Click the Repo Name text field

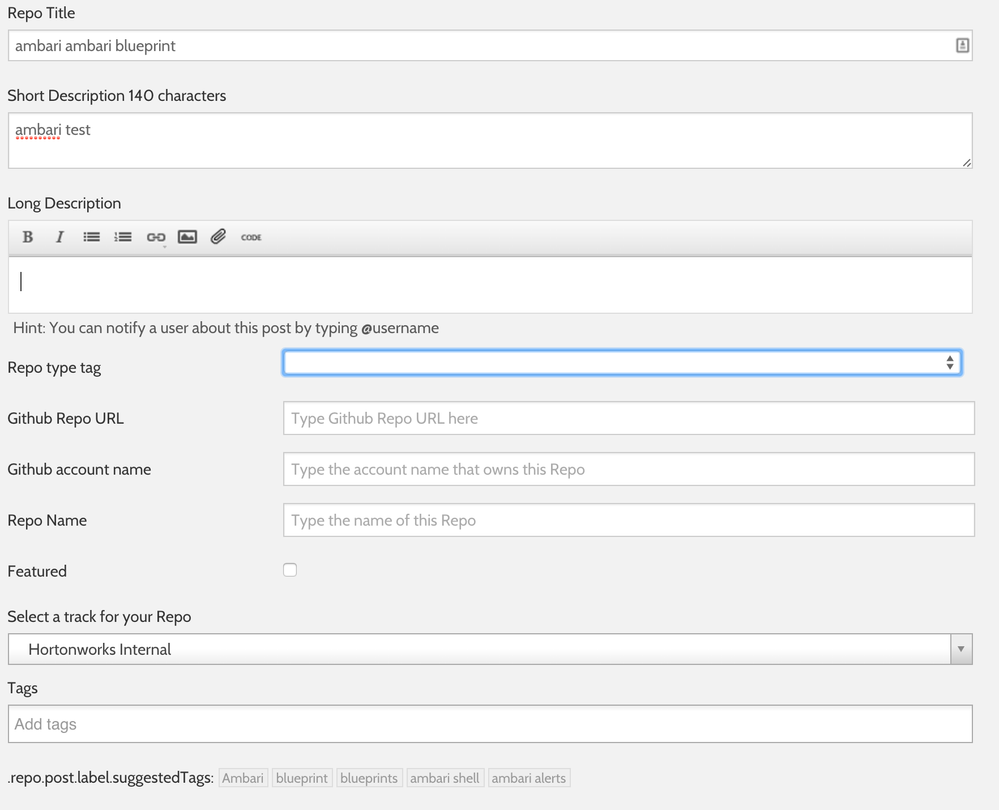point(628,520)
